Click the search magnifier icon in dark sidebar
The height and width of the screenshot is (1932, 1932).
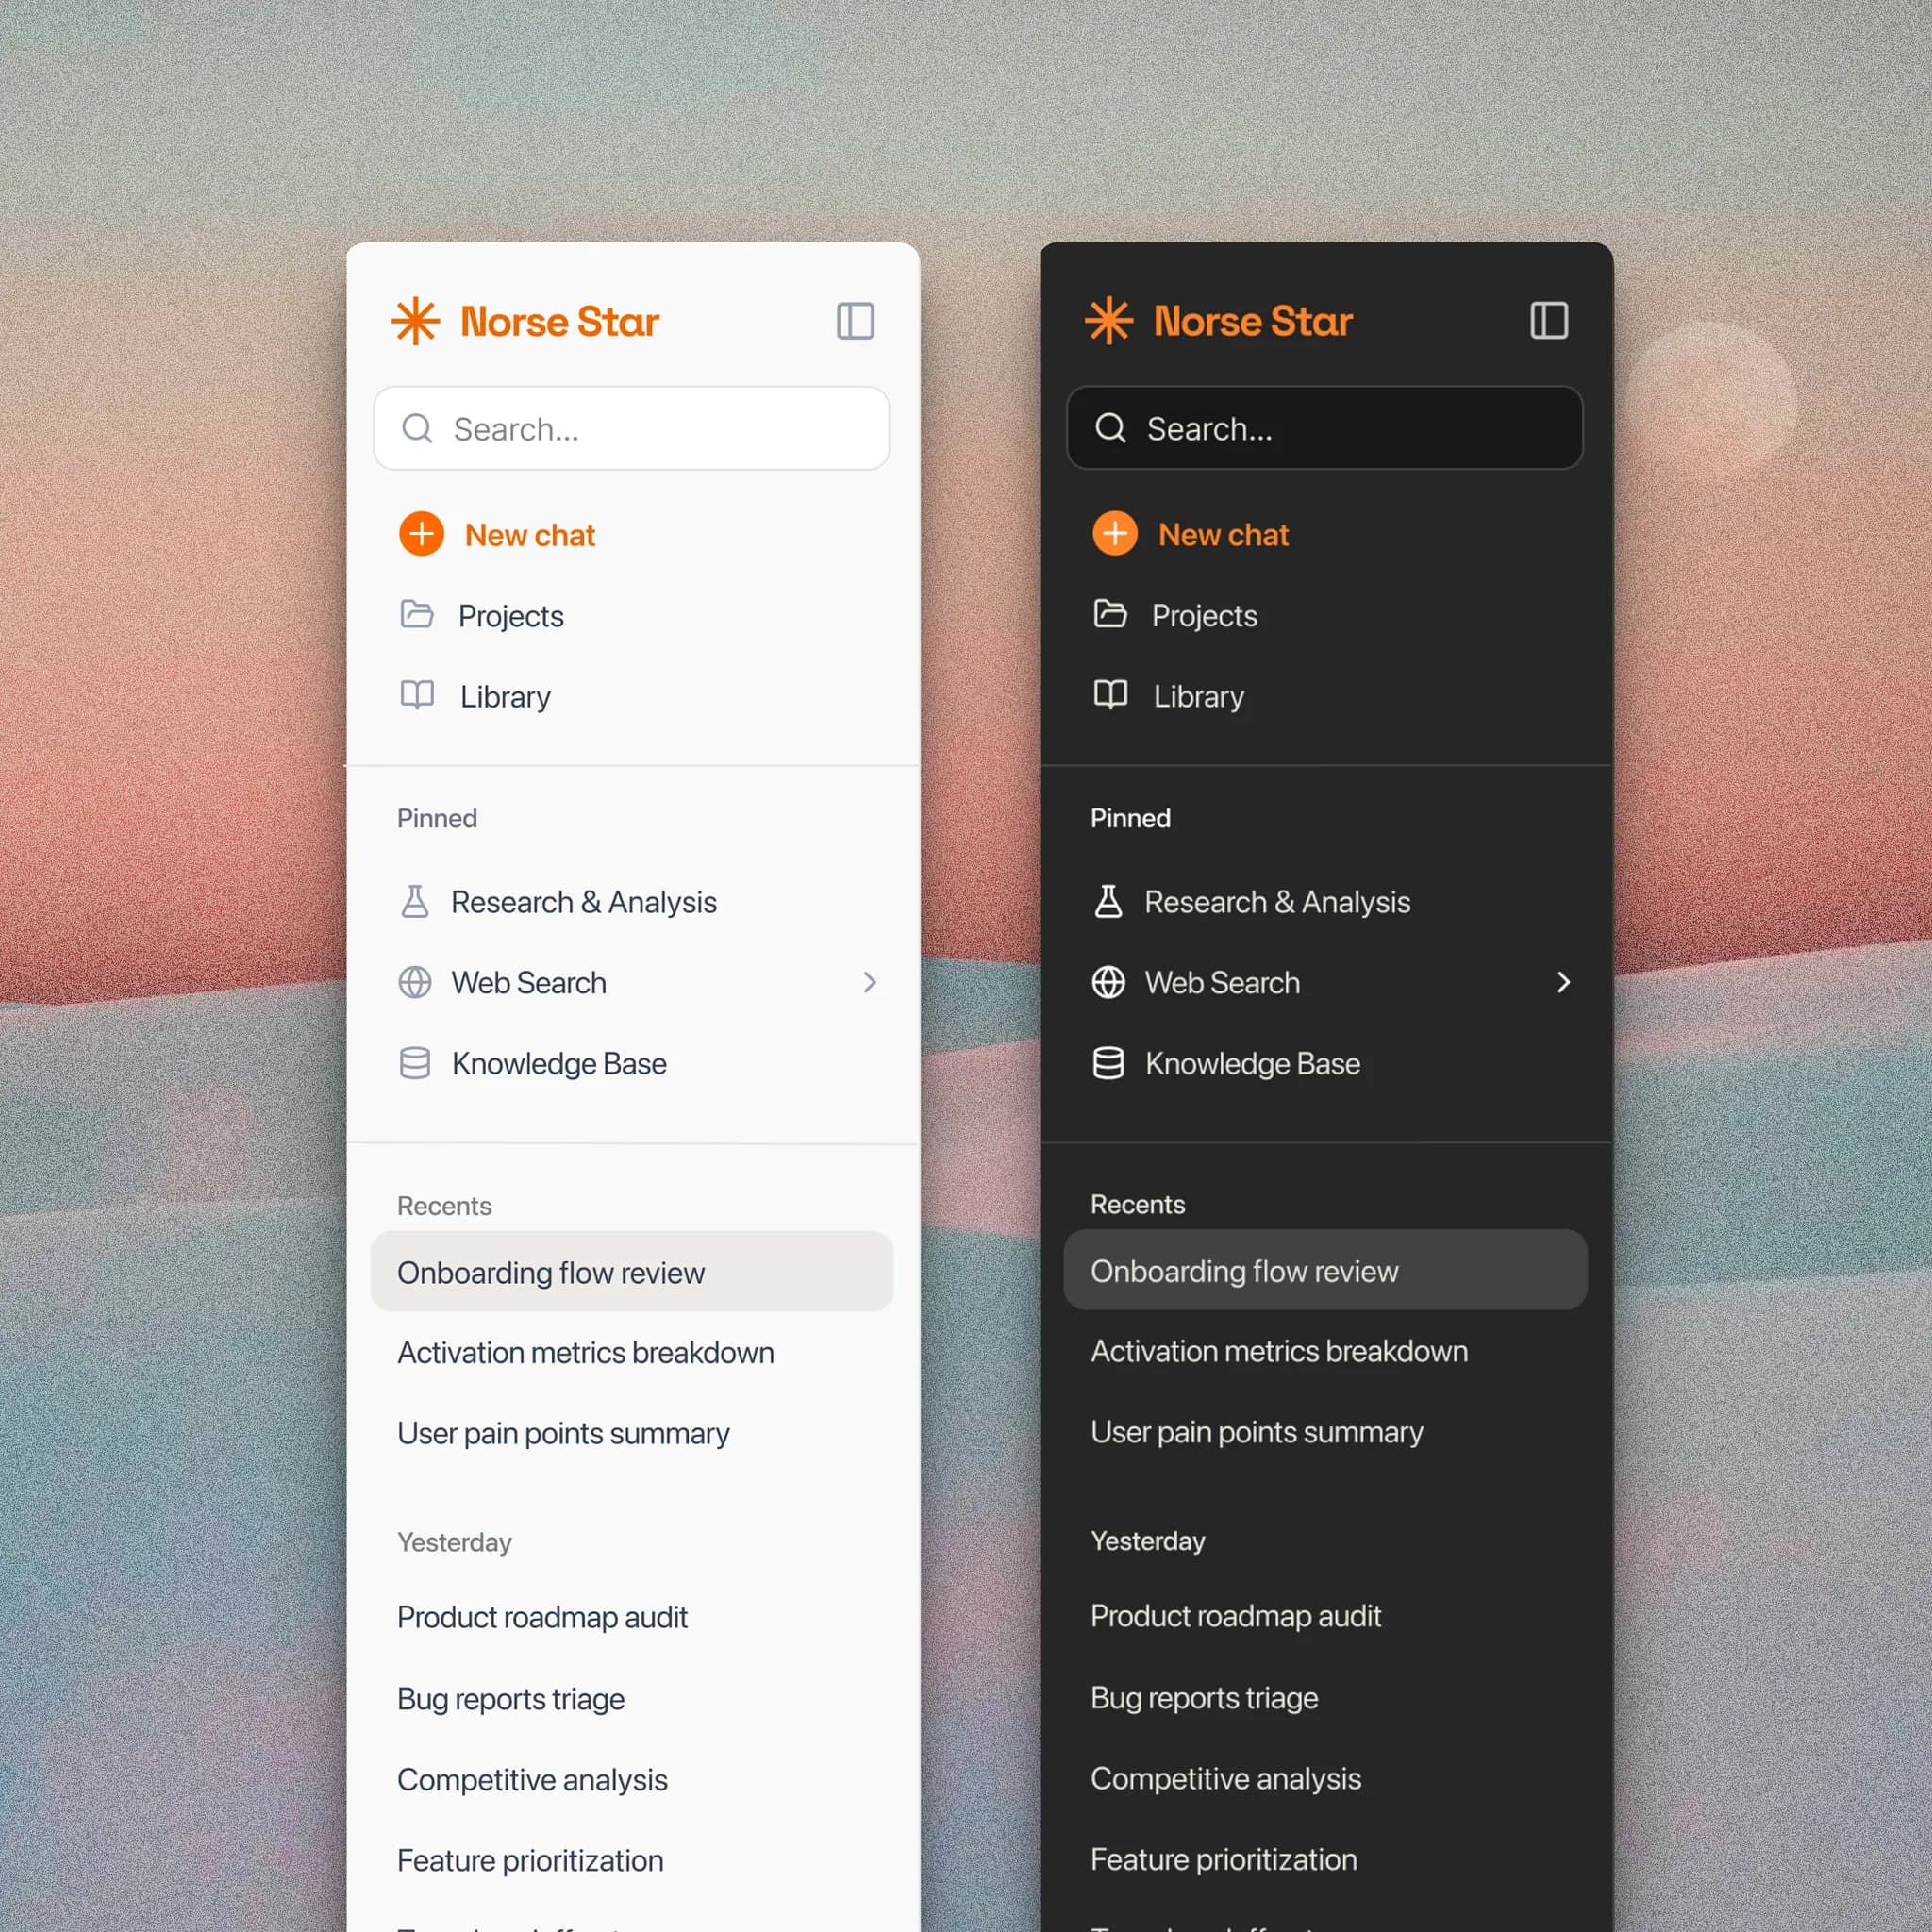(1110, 428)
